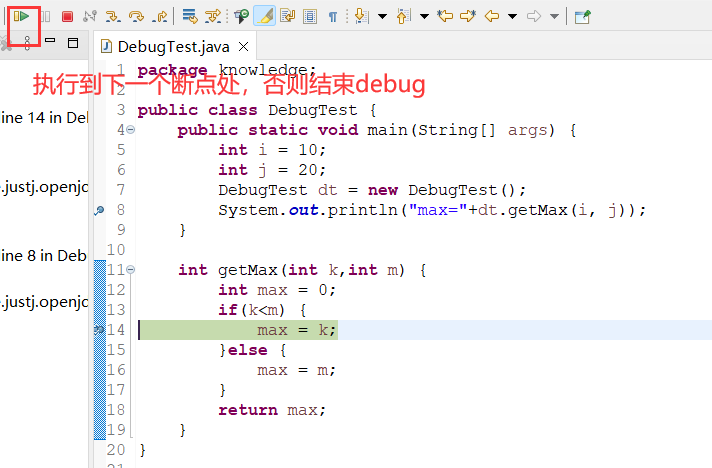This screenshot has width=712, height=468.
Task: Step Over the current line
Action: (x=136, y=17)
